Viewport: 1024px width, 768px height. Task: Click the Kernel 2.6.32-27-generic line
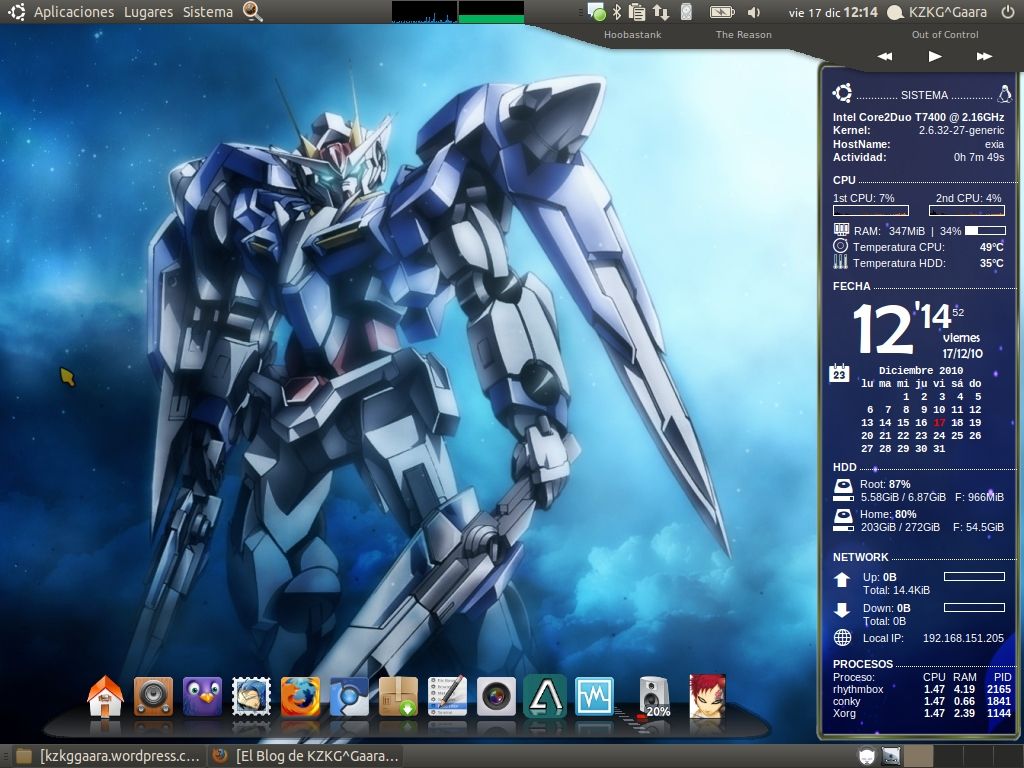click(x=918, y=131)
